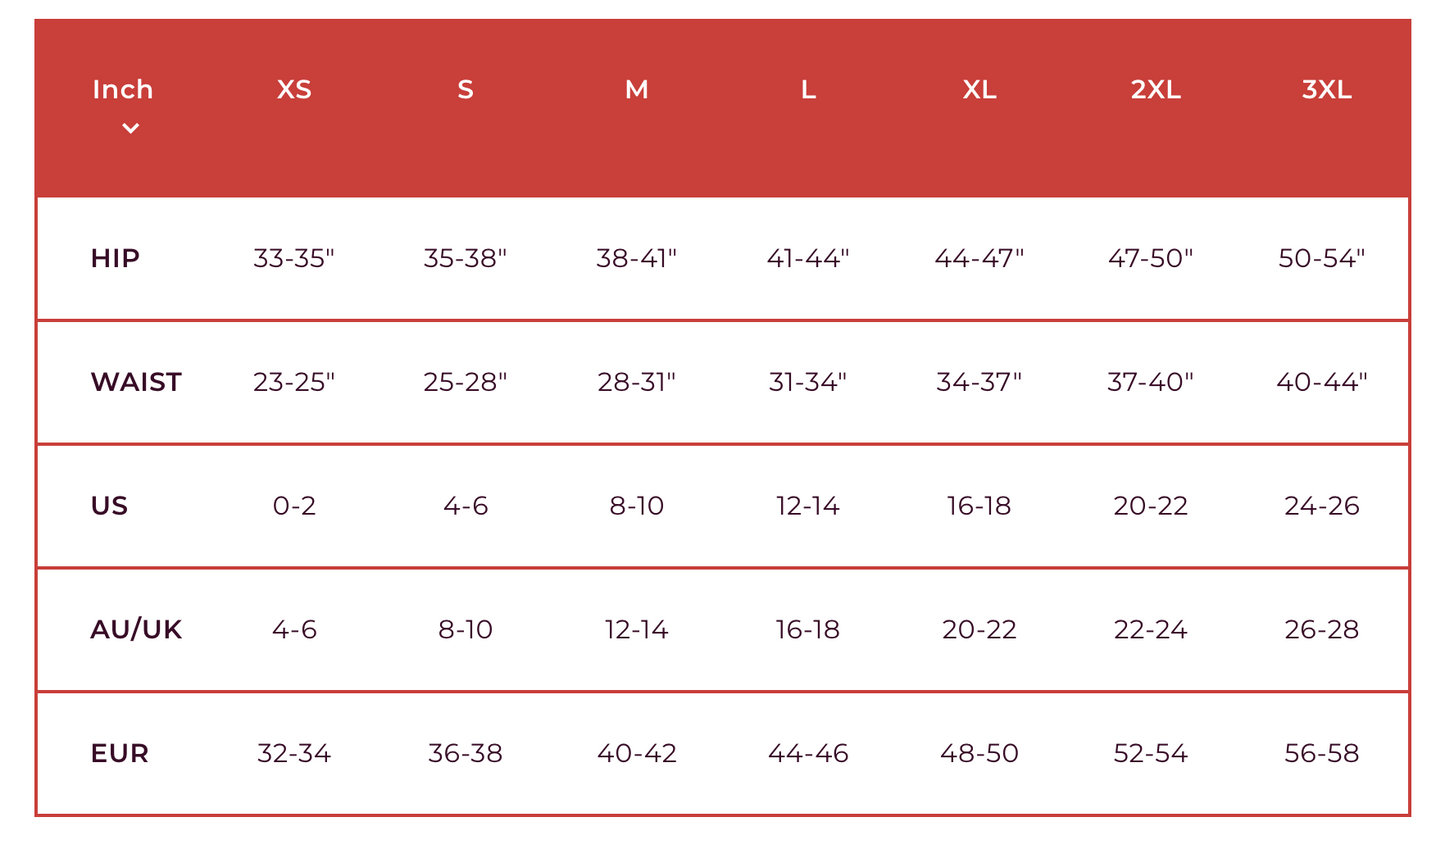Click the US row label
Screen dimensions: 1445x849
[x=109, y=506]
